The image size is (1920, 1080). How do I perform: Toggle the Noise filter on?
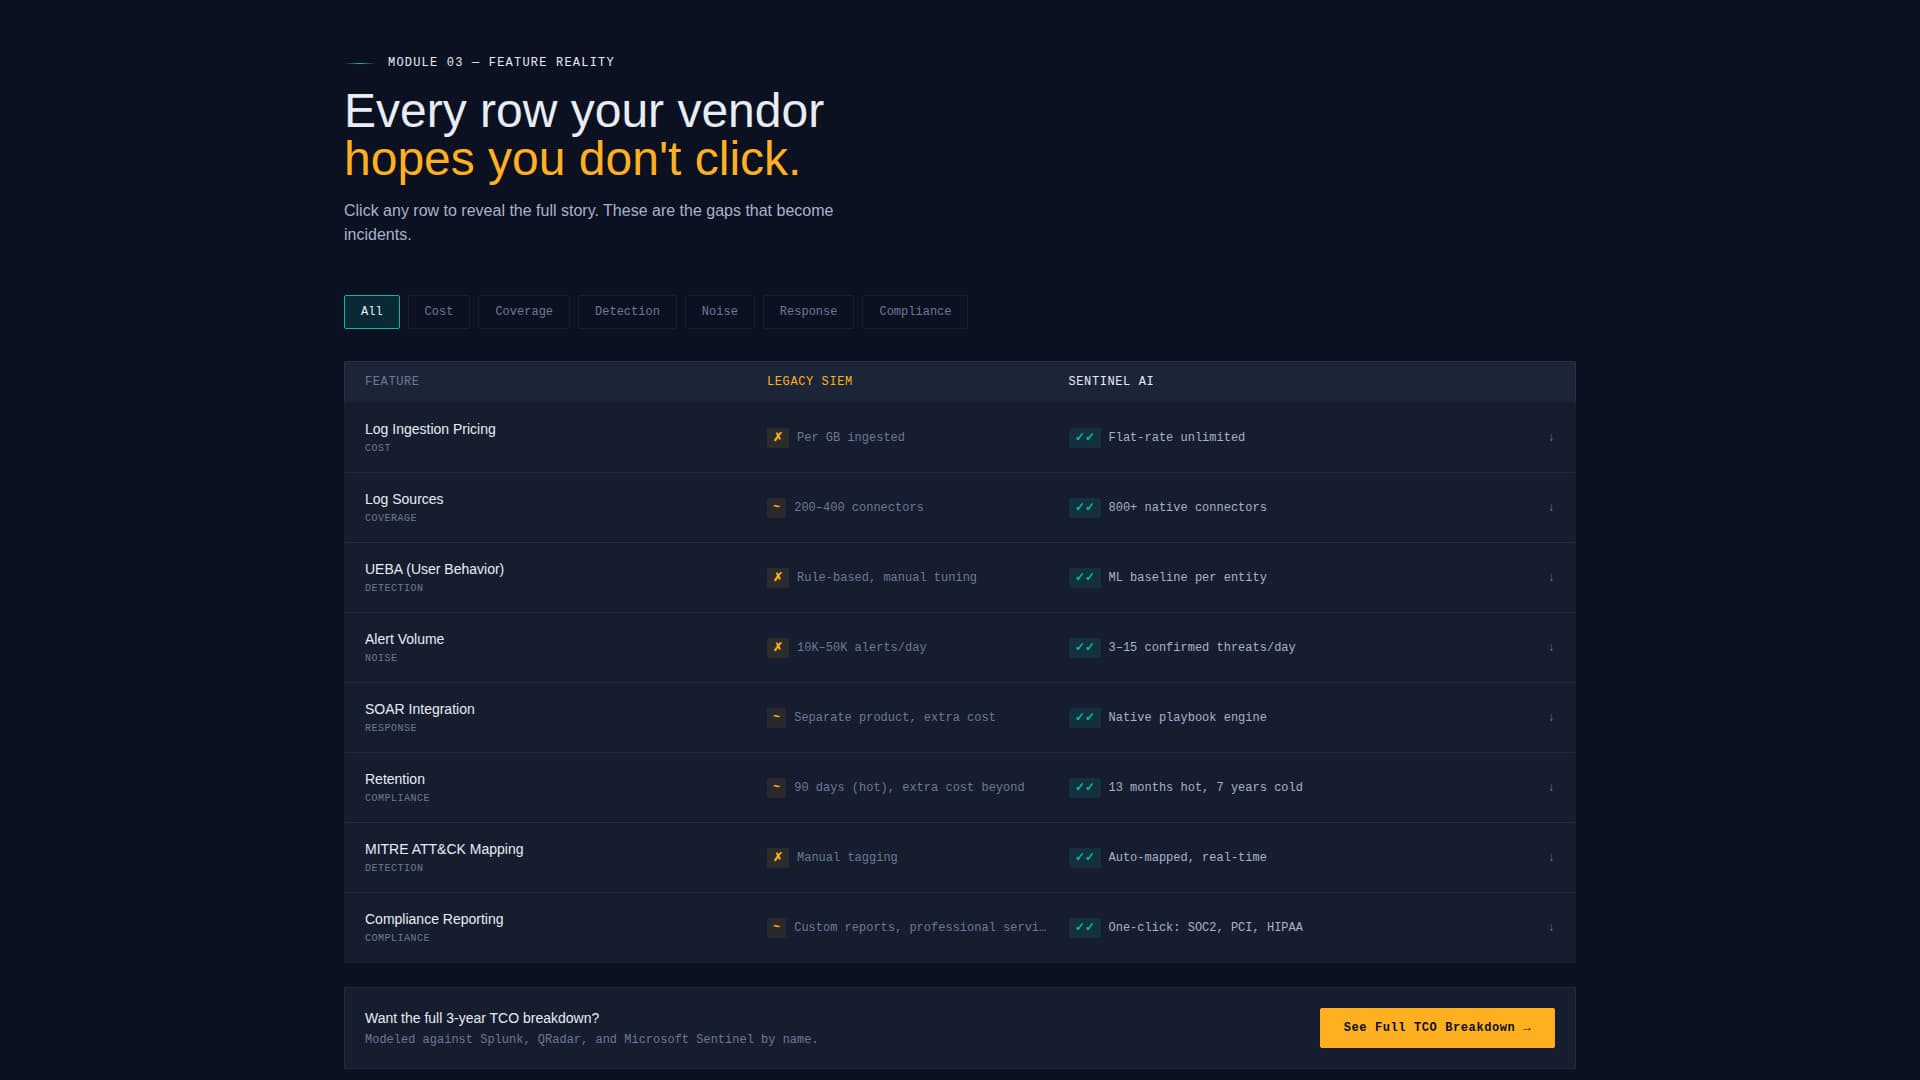coord(719,311)
